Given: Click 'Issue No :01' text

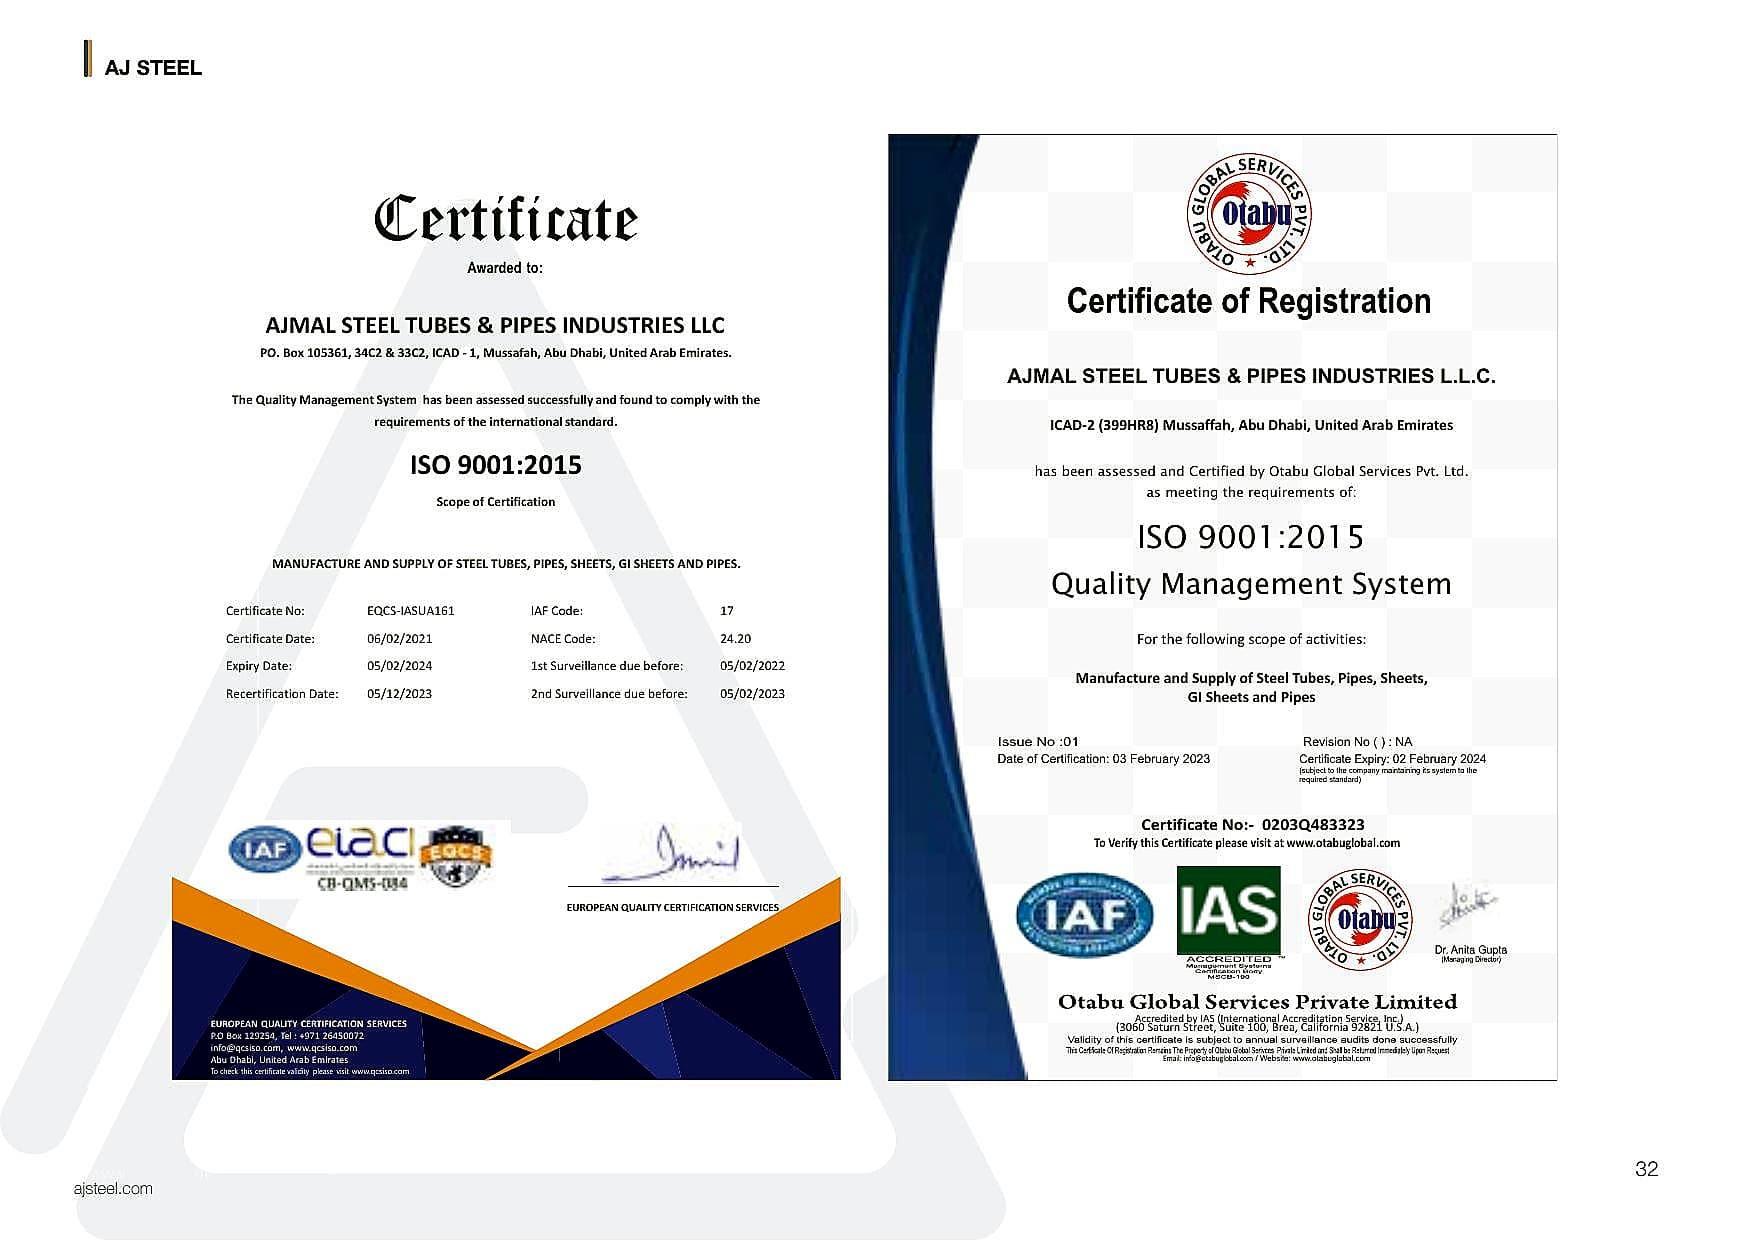Looking at the screenshot, I should [x=1038, y=742].
